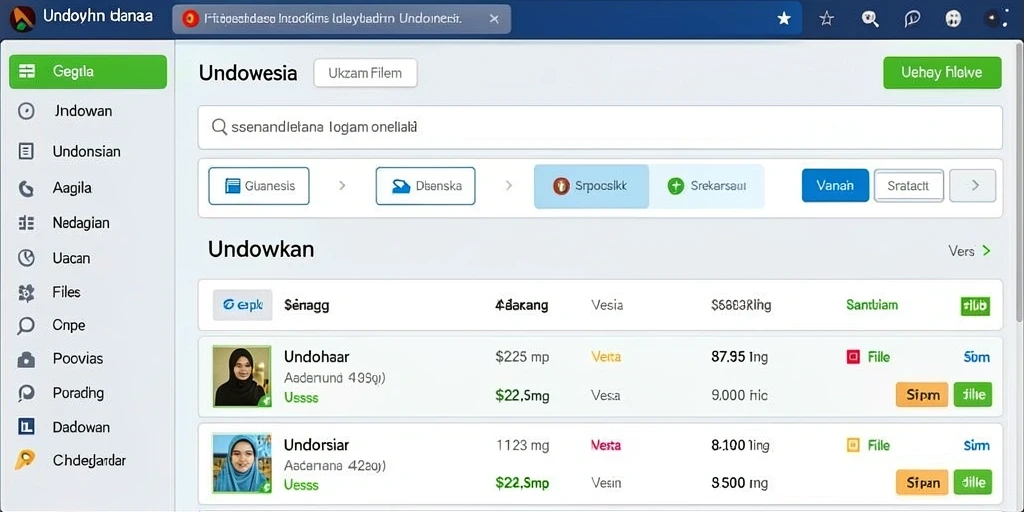Click the Undohaar name
This screenshot has height=512, width=1024.
click(317, 357)
